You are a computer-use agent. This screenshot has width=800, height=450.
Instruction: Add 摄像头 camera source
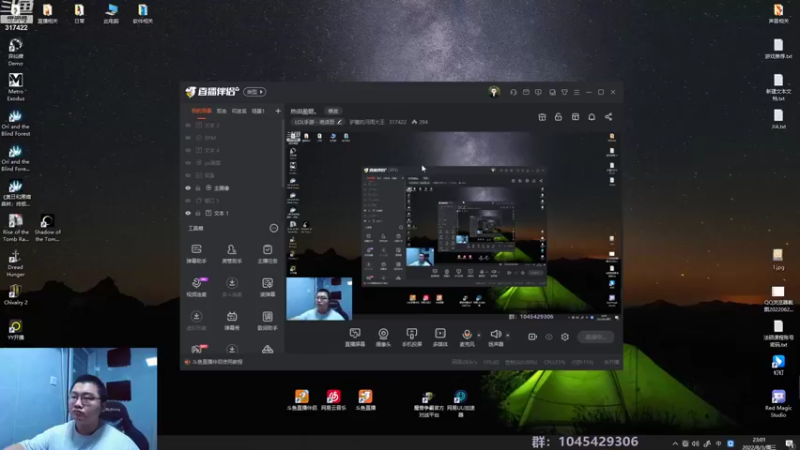(383, 337)
